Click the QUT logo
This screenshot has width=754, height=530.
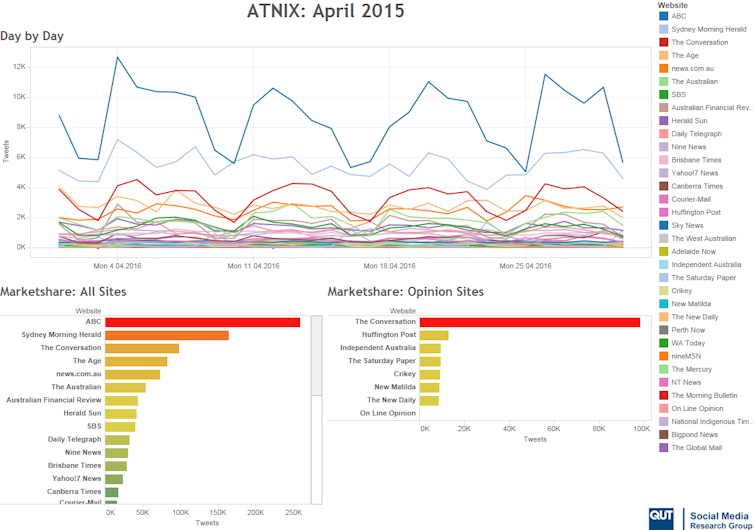(661, 518)
